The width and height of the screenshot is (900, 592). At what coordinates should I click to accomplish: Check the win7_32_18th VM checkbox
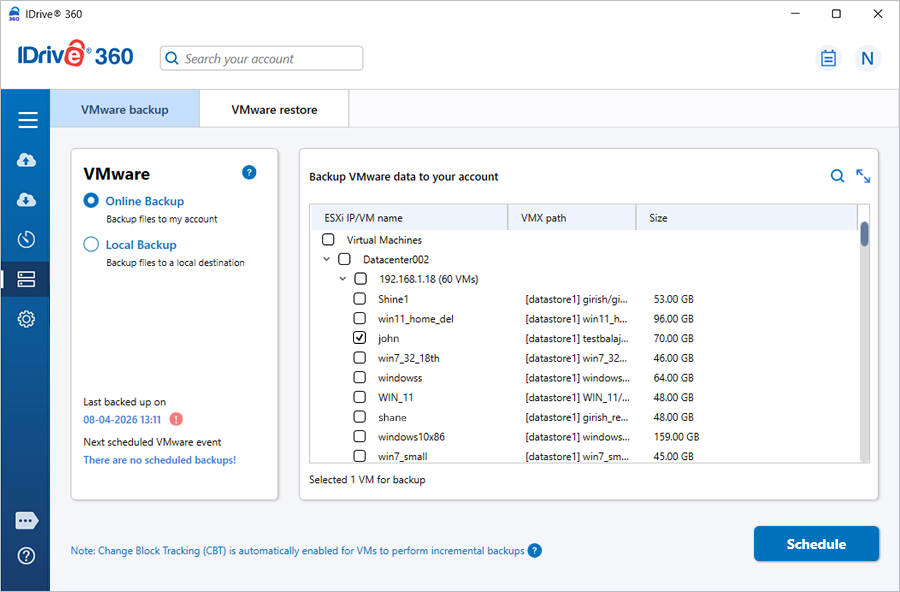pyautogui.click(x=359, y=358)
